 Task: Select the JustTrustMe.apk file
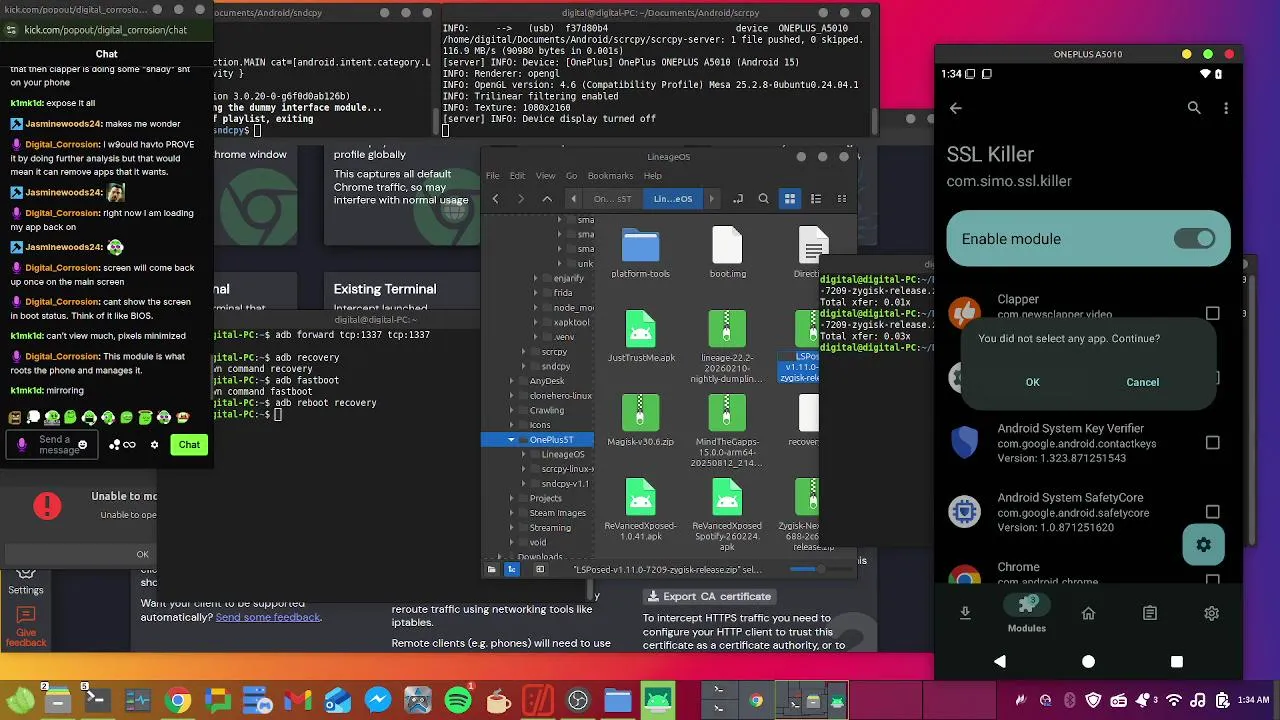point(641,337)
